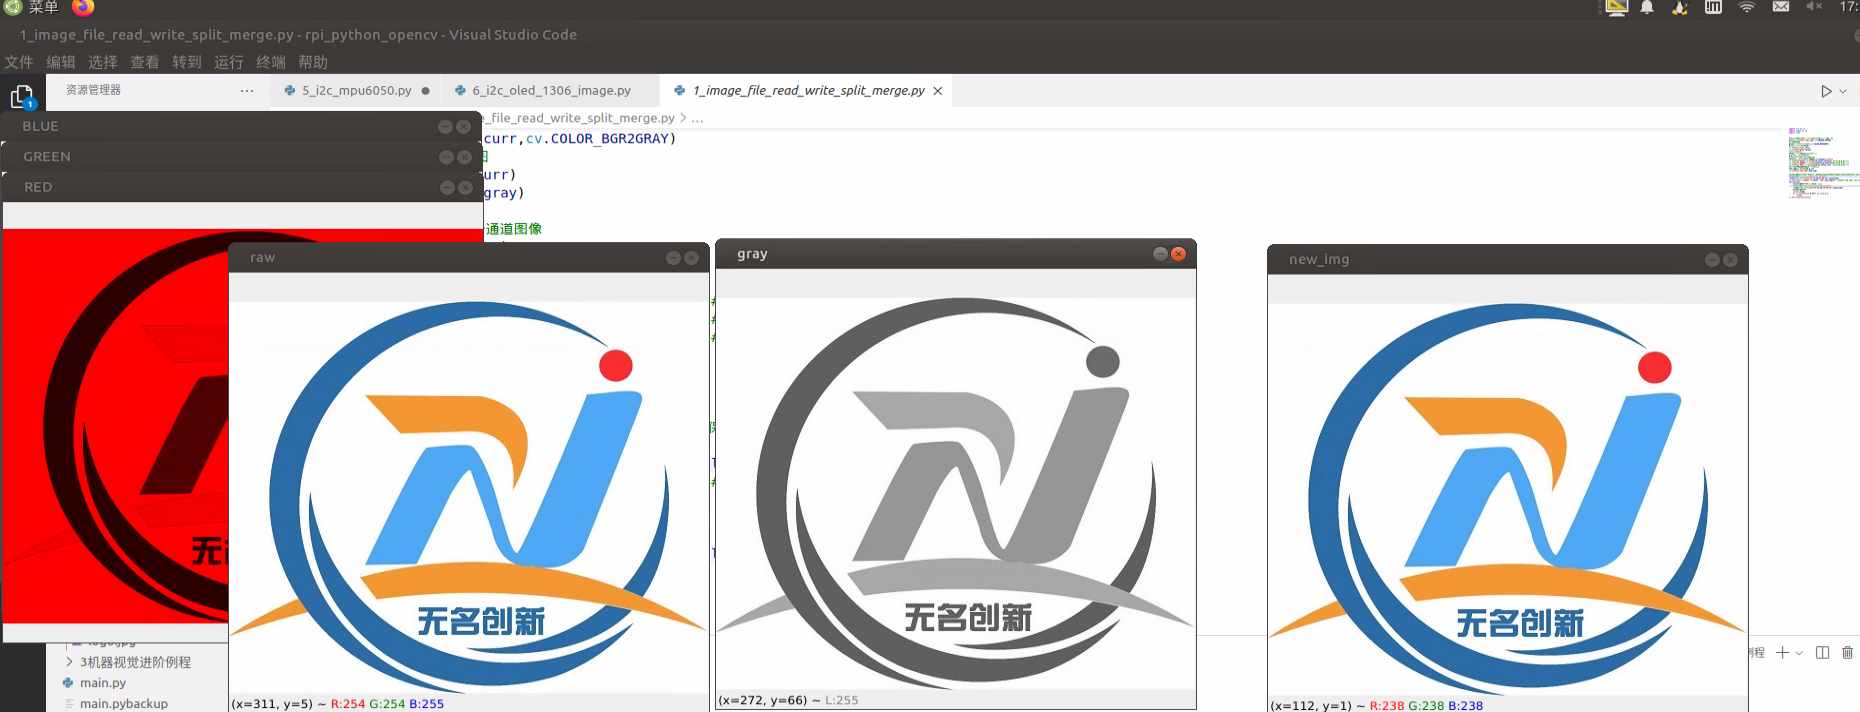The width and height of the screenshot is (1860, 712).
Task: Open the mail envelope indicator
Action: (1781, 7)
